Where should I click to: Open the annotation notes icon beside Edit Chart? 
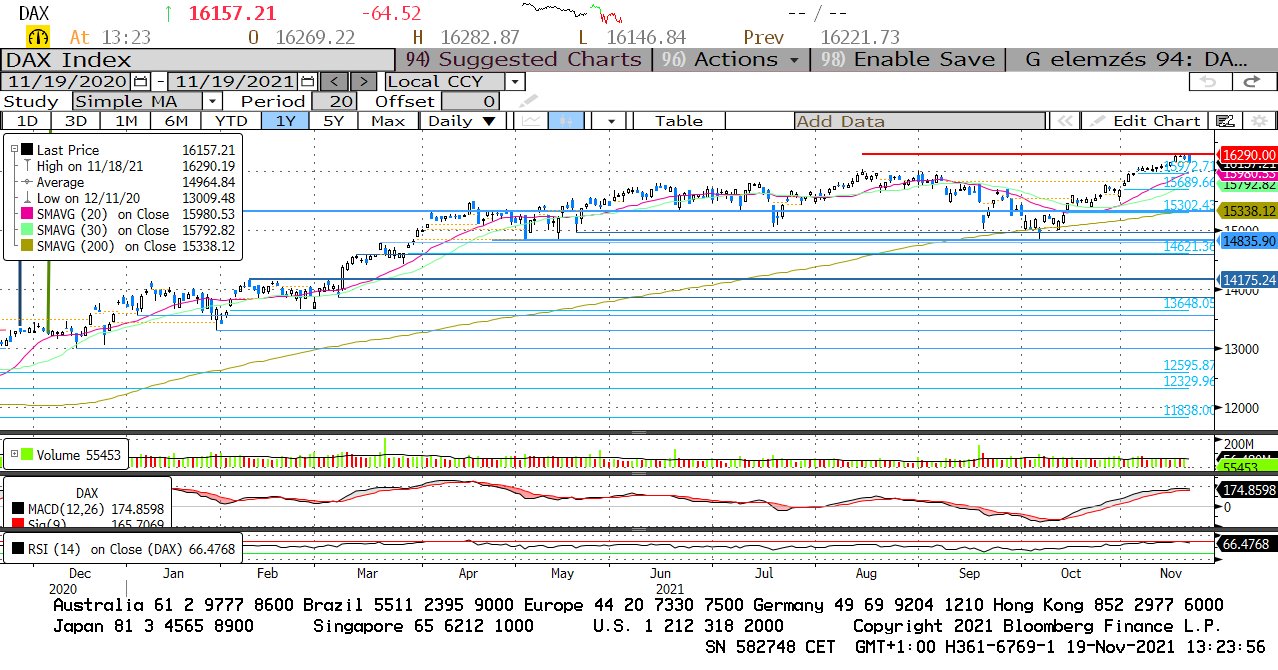click(1225, 120)
